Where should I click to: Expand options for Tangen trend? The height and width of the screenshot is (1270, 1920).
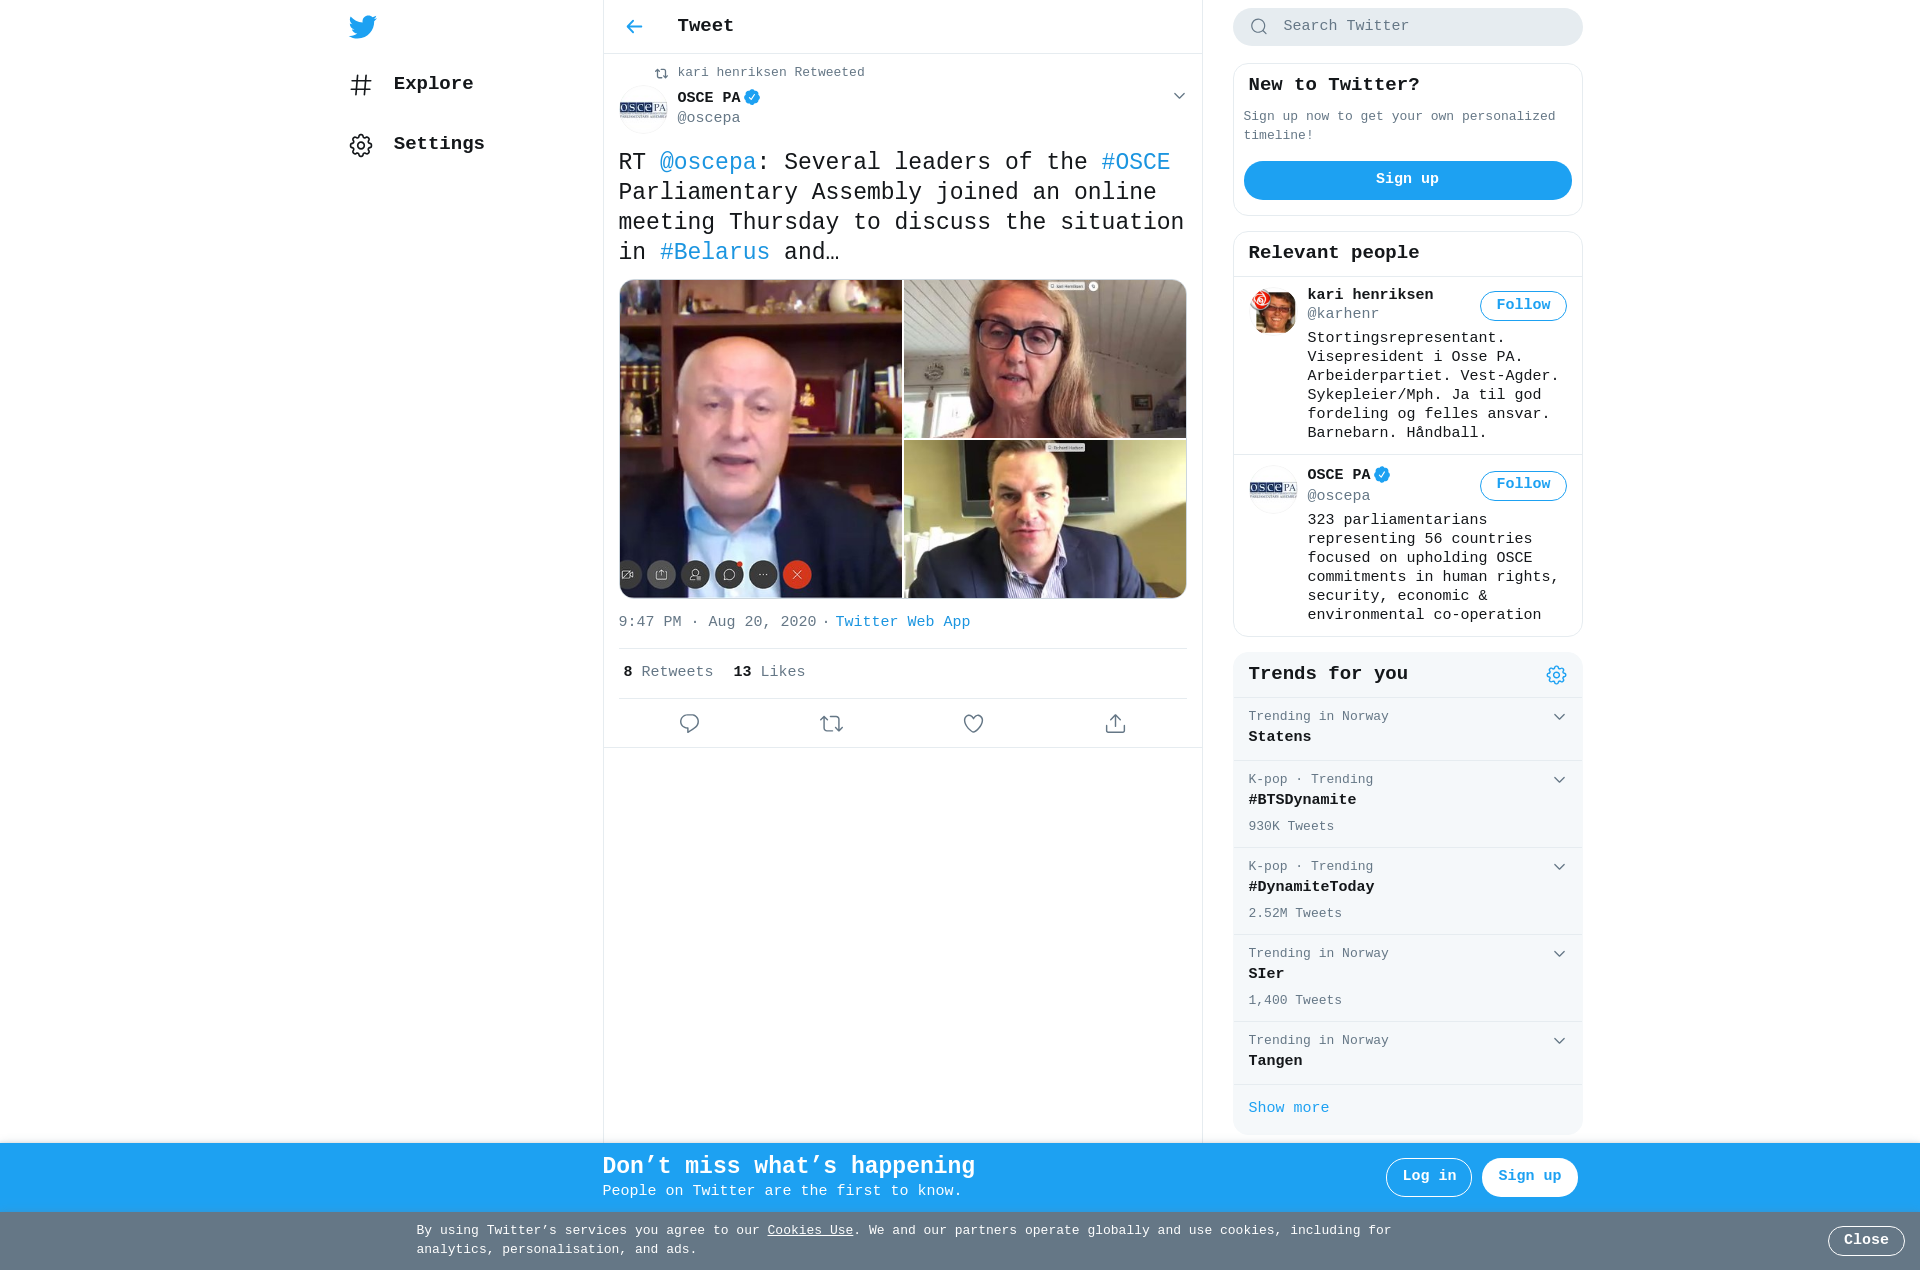tap(1559, 1041)
